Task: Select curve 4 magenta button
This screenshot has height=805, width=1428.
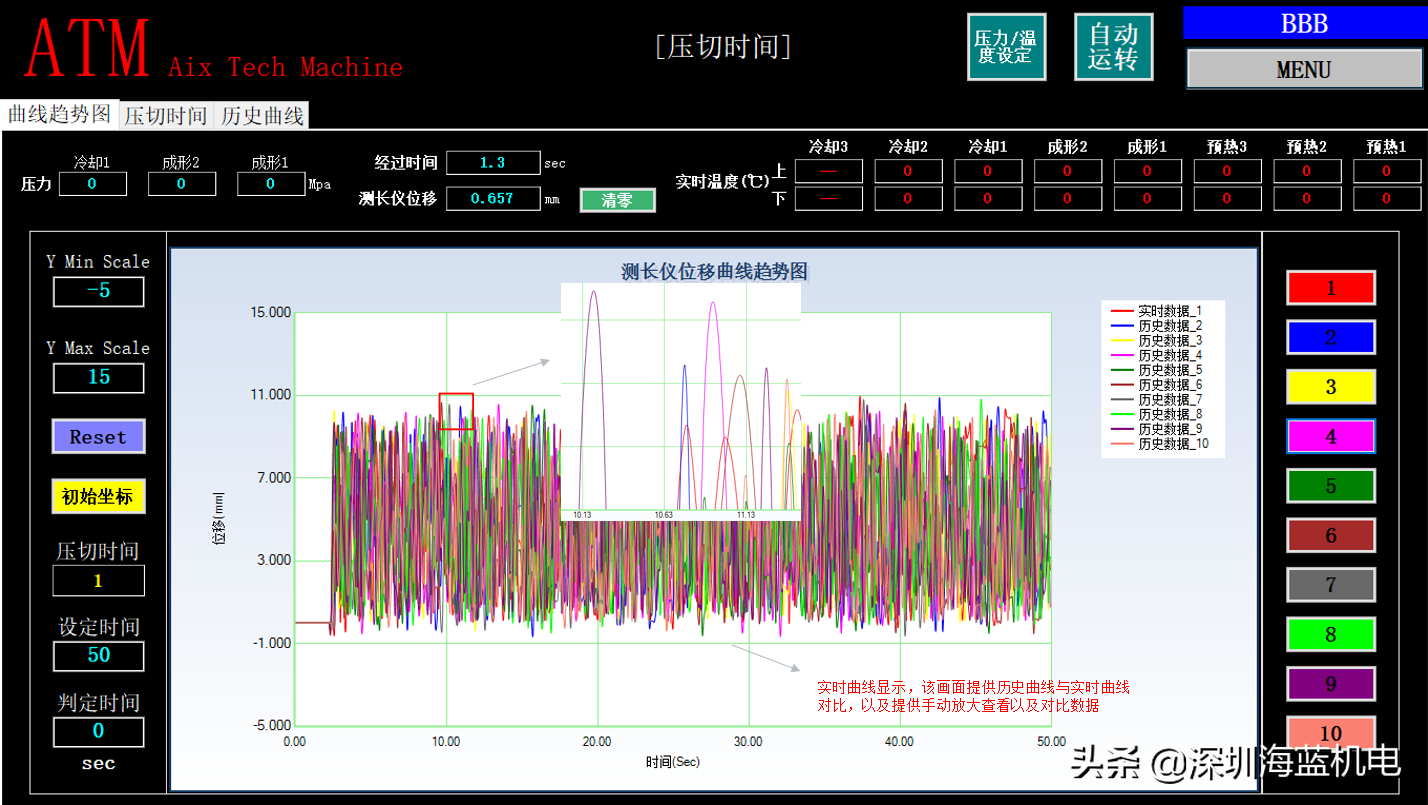Action: (1330, 437)
